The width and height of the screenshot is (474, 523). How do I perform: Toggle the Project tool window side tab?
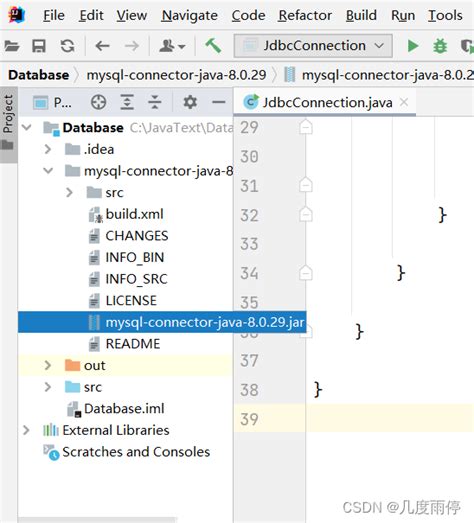(8, 124)
